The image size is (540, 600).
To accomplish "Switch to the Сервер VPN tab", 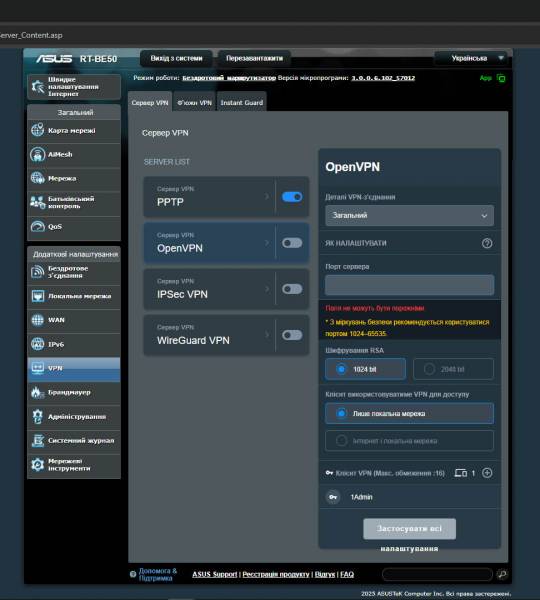I will 150,102.
